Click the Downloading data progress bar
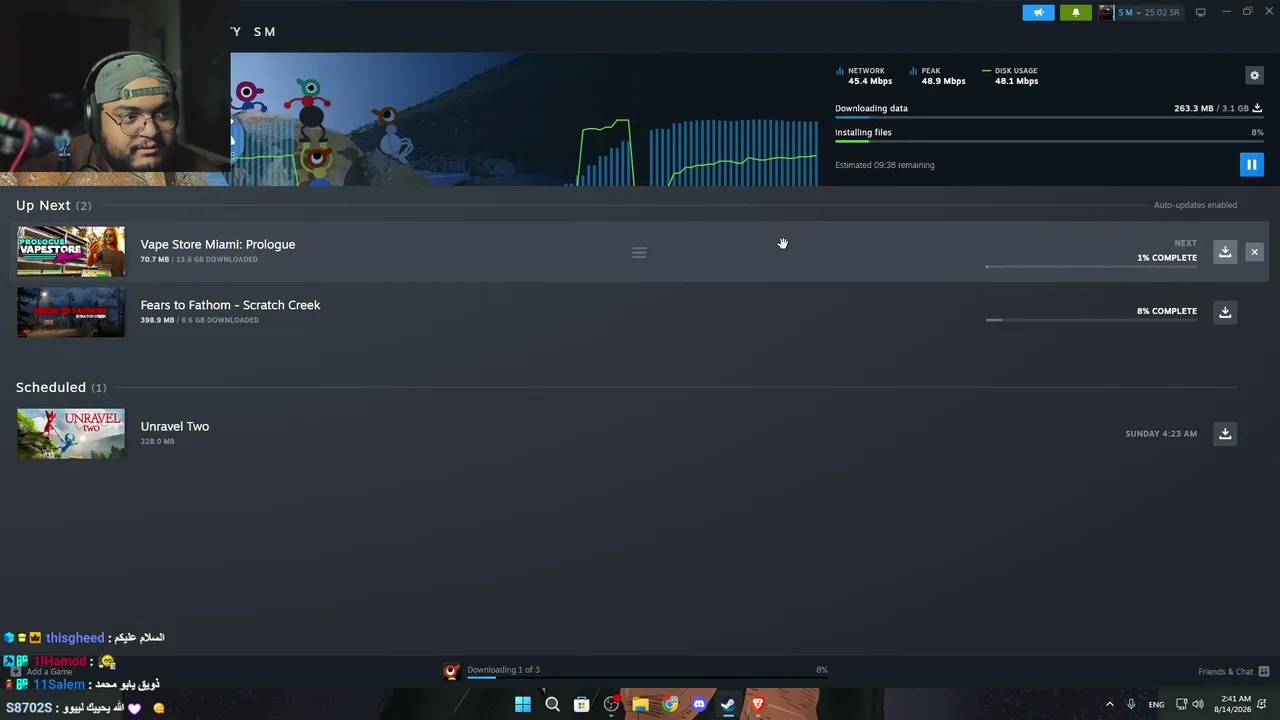Viewport: 1280px width, 720px height. (1049, 118)
